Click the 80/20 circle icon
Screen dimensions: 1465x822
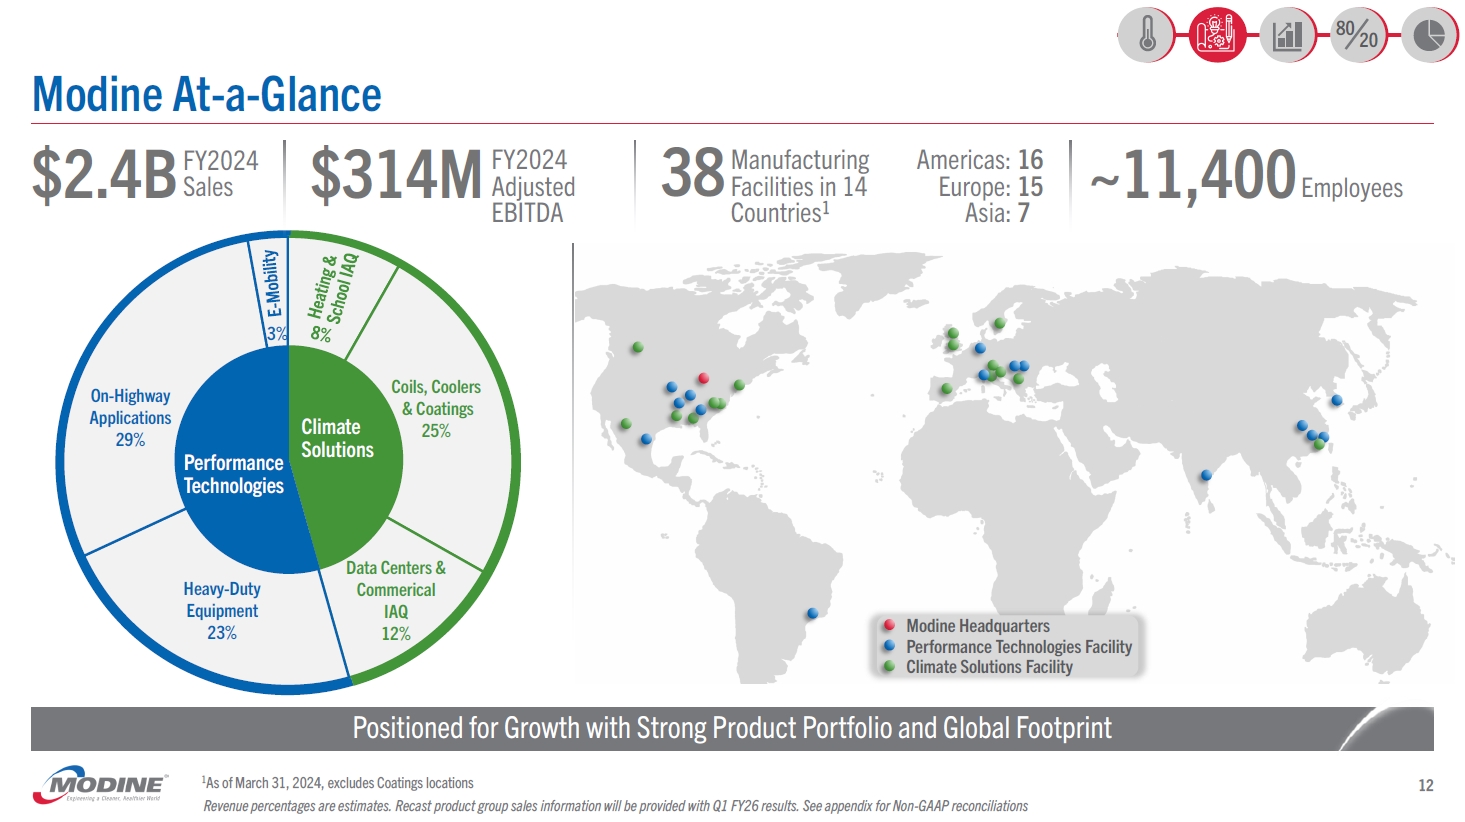tap(1358, 35)
